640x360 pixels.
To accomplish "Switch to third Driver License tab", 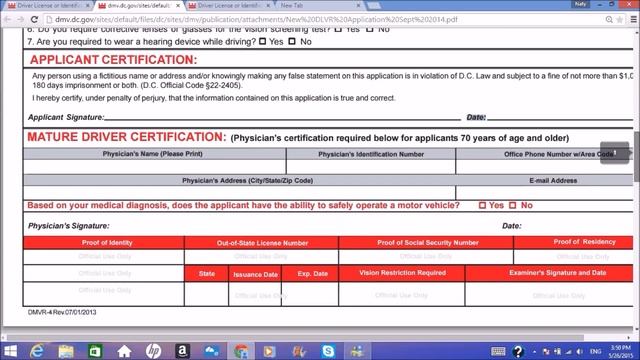I will point(229,6).
